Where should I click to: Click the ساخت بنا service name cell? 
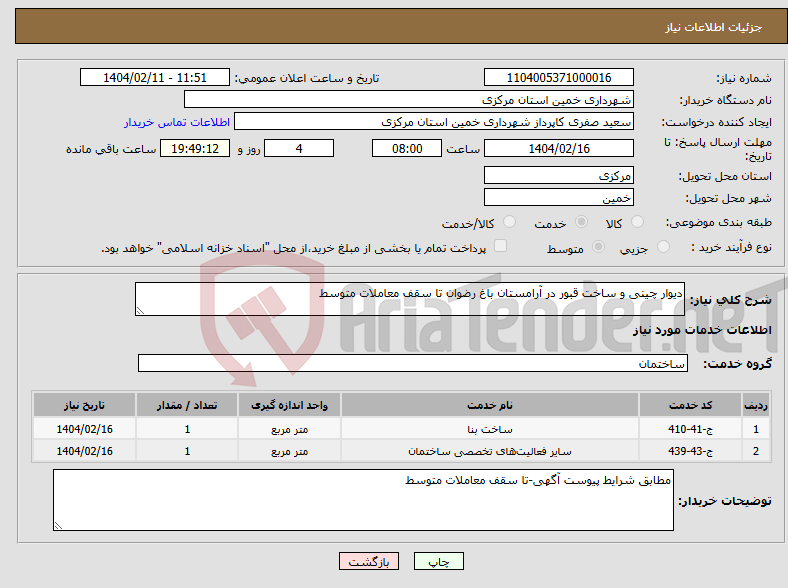(490, 429)
